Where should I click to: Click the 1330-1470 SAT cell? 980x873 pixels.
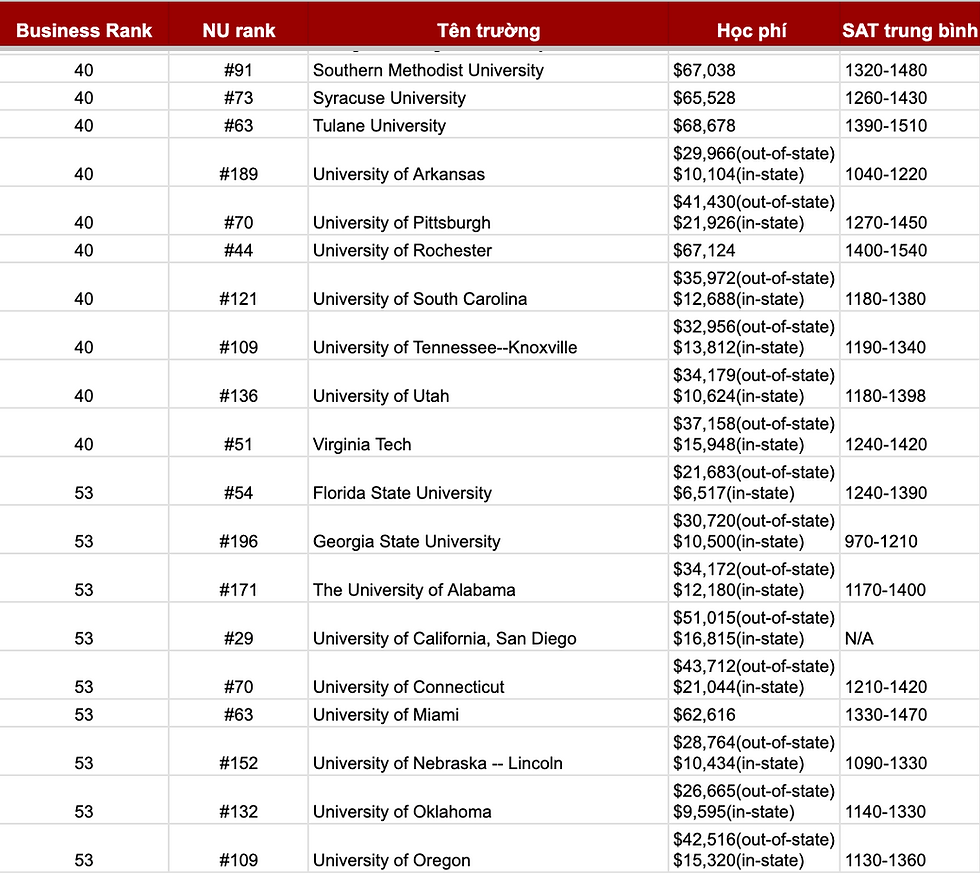910,714
